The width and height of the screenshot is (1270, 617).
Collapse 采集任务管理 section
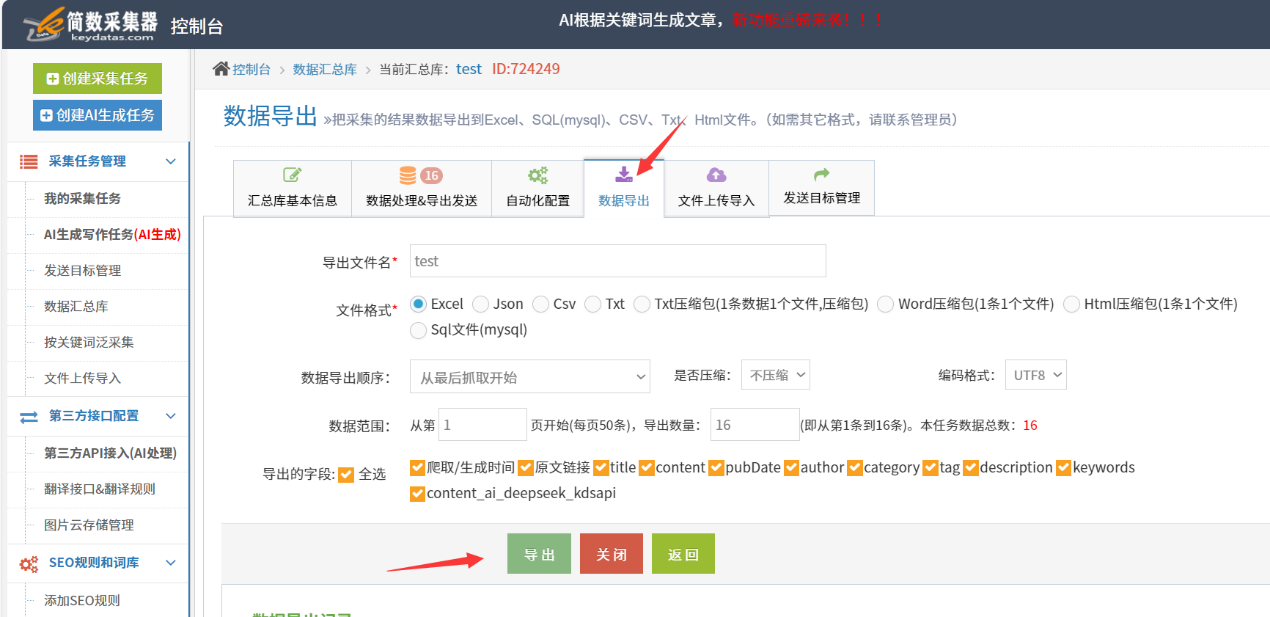[170, 161]
